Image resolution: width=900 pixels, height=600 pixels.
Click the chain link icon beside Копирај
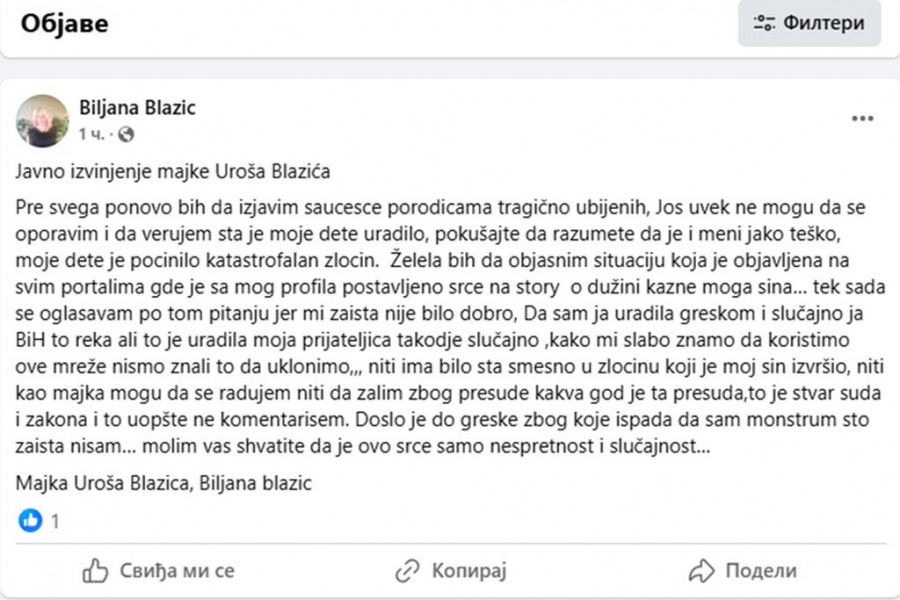click(x=407, y=571)
